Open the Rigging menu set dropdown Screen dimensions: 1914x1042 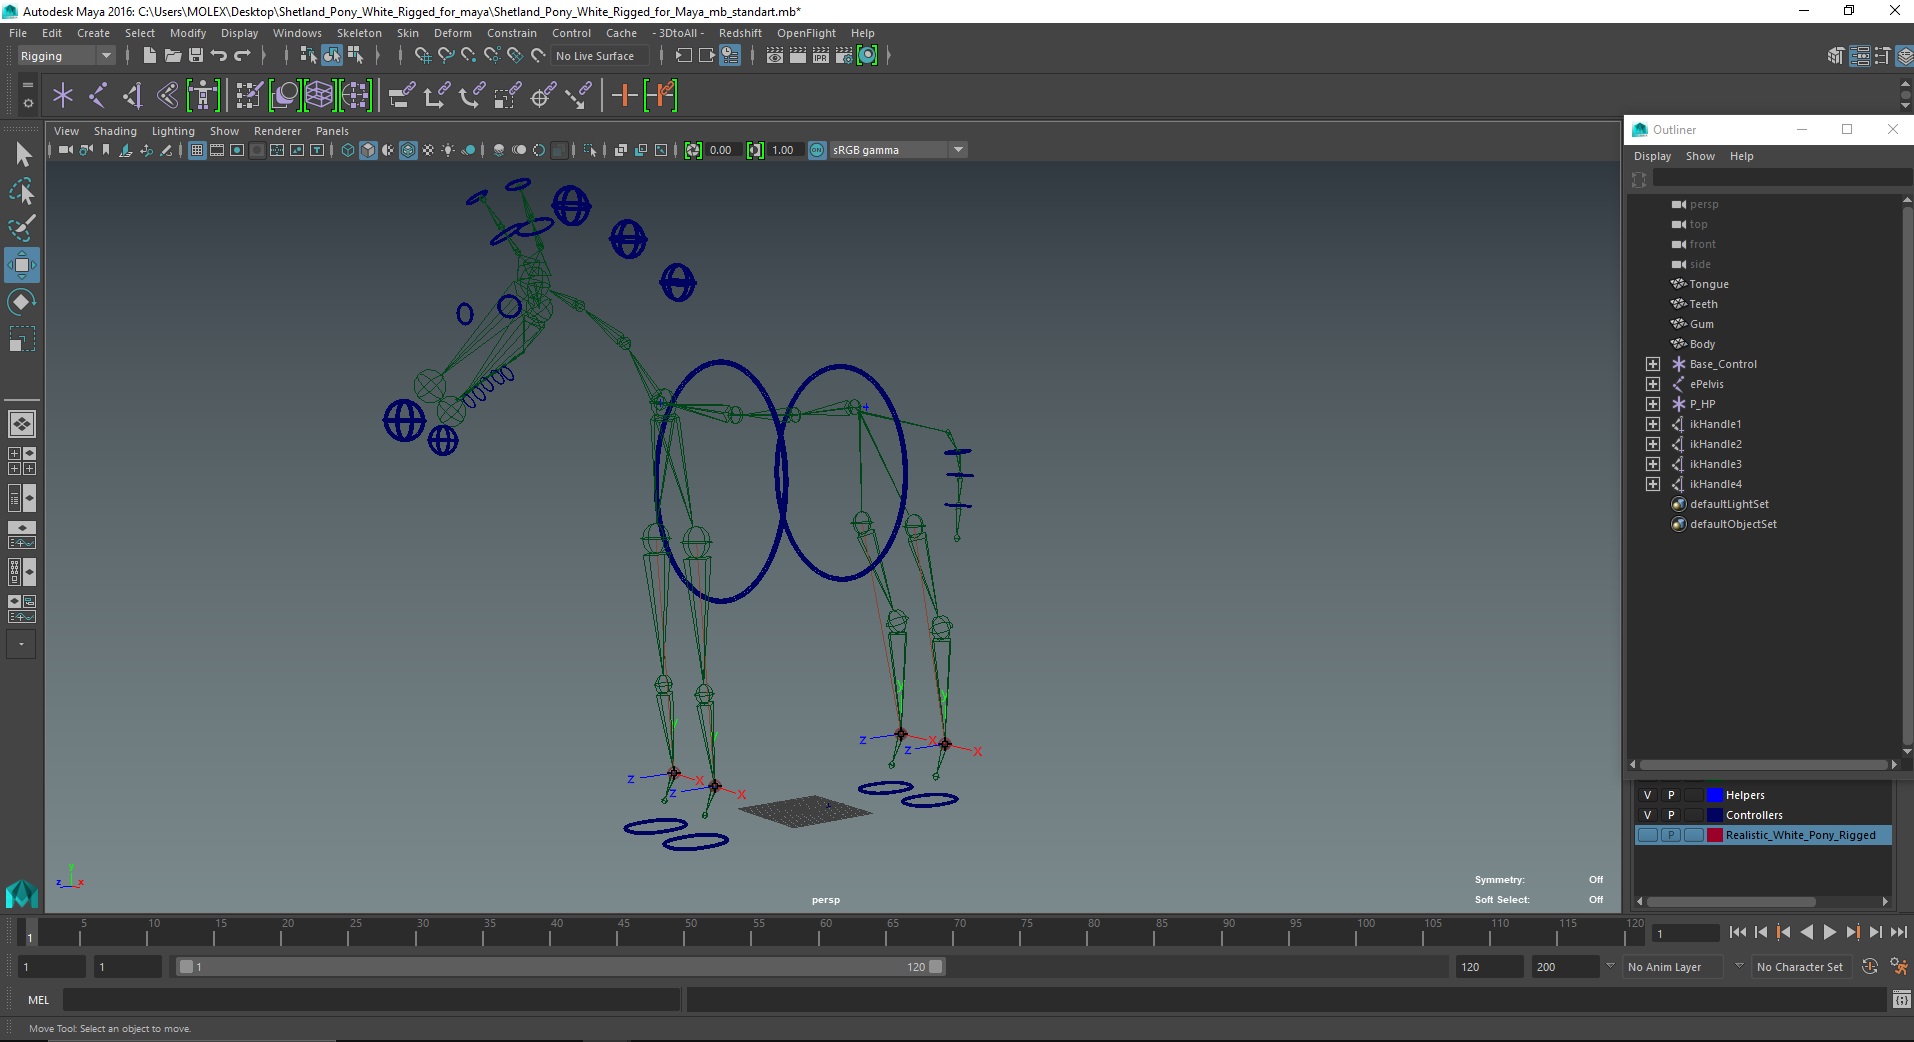[66, 56]
